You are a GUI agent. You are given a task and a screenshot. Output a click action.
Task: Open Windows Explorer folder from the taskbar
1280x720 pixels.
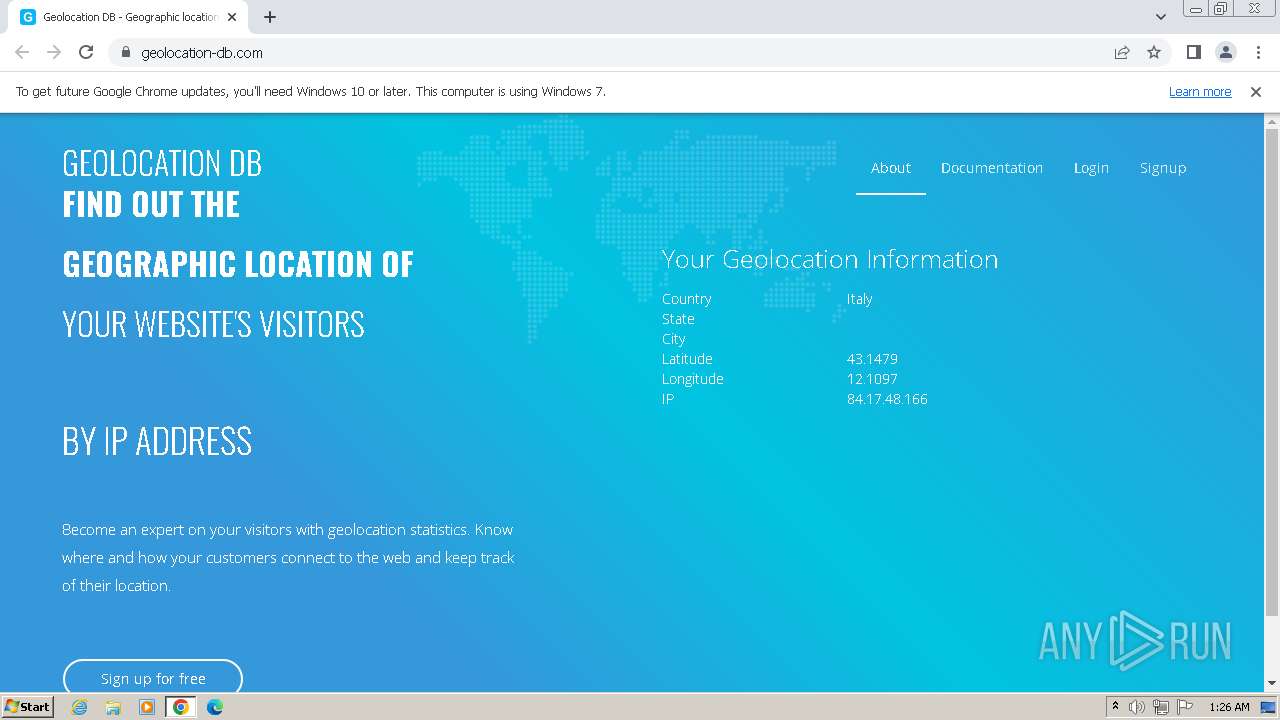point(113,707)
